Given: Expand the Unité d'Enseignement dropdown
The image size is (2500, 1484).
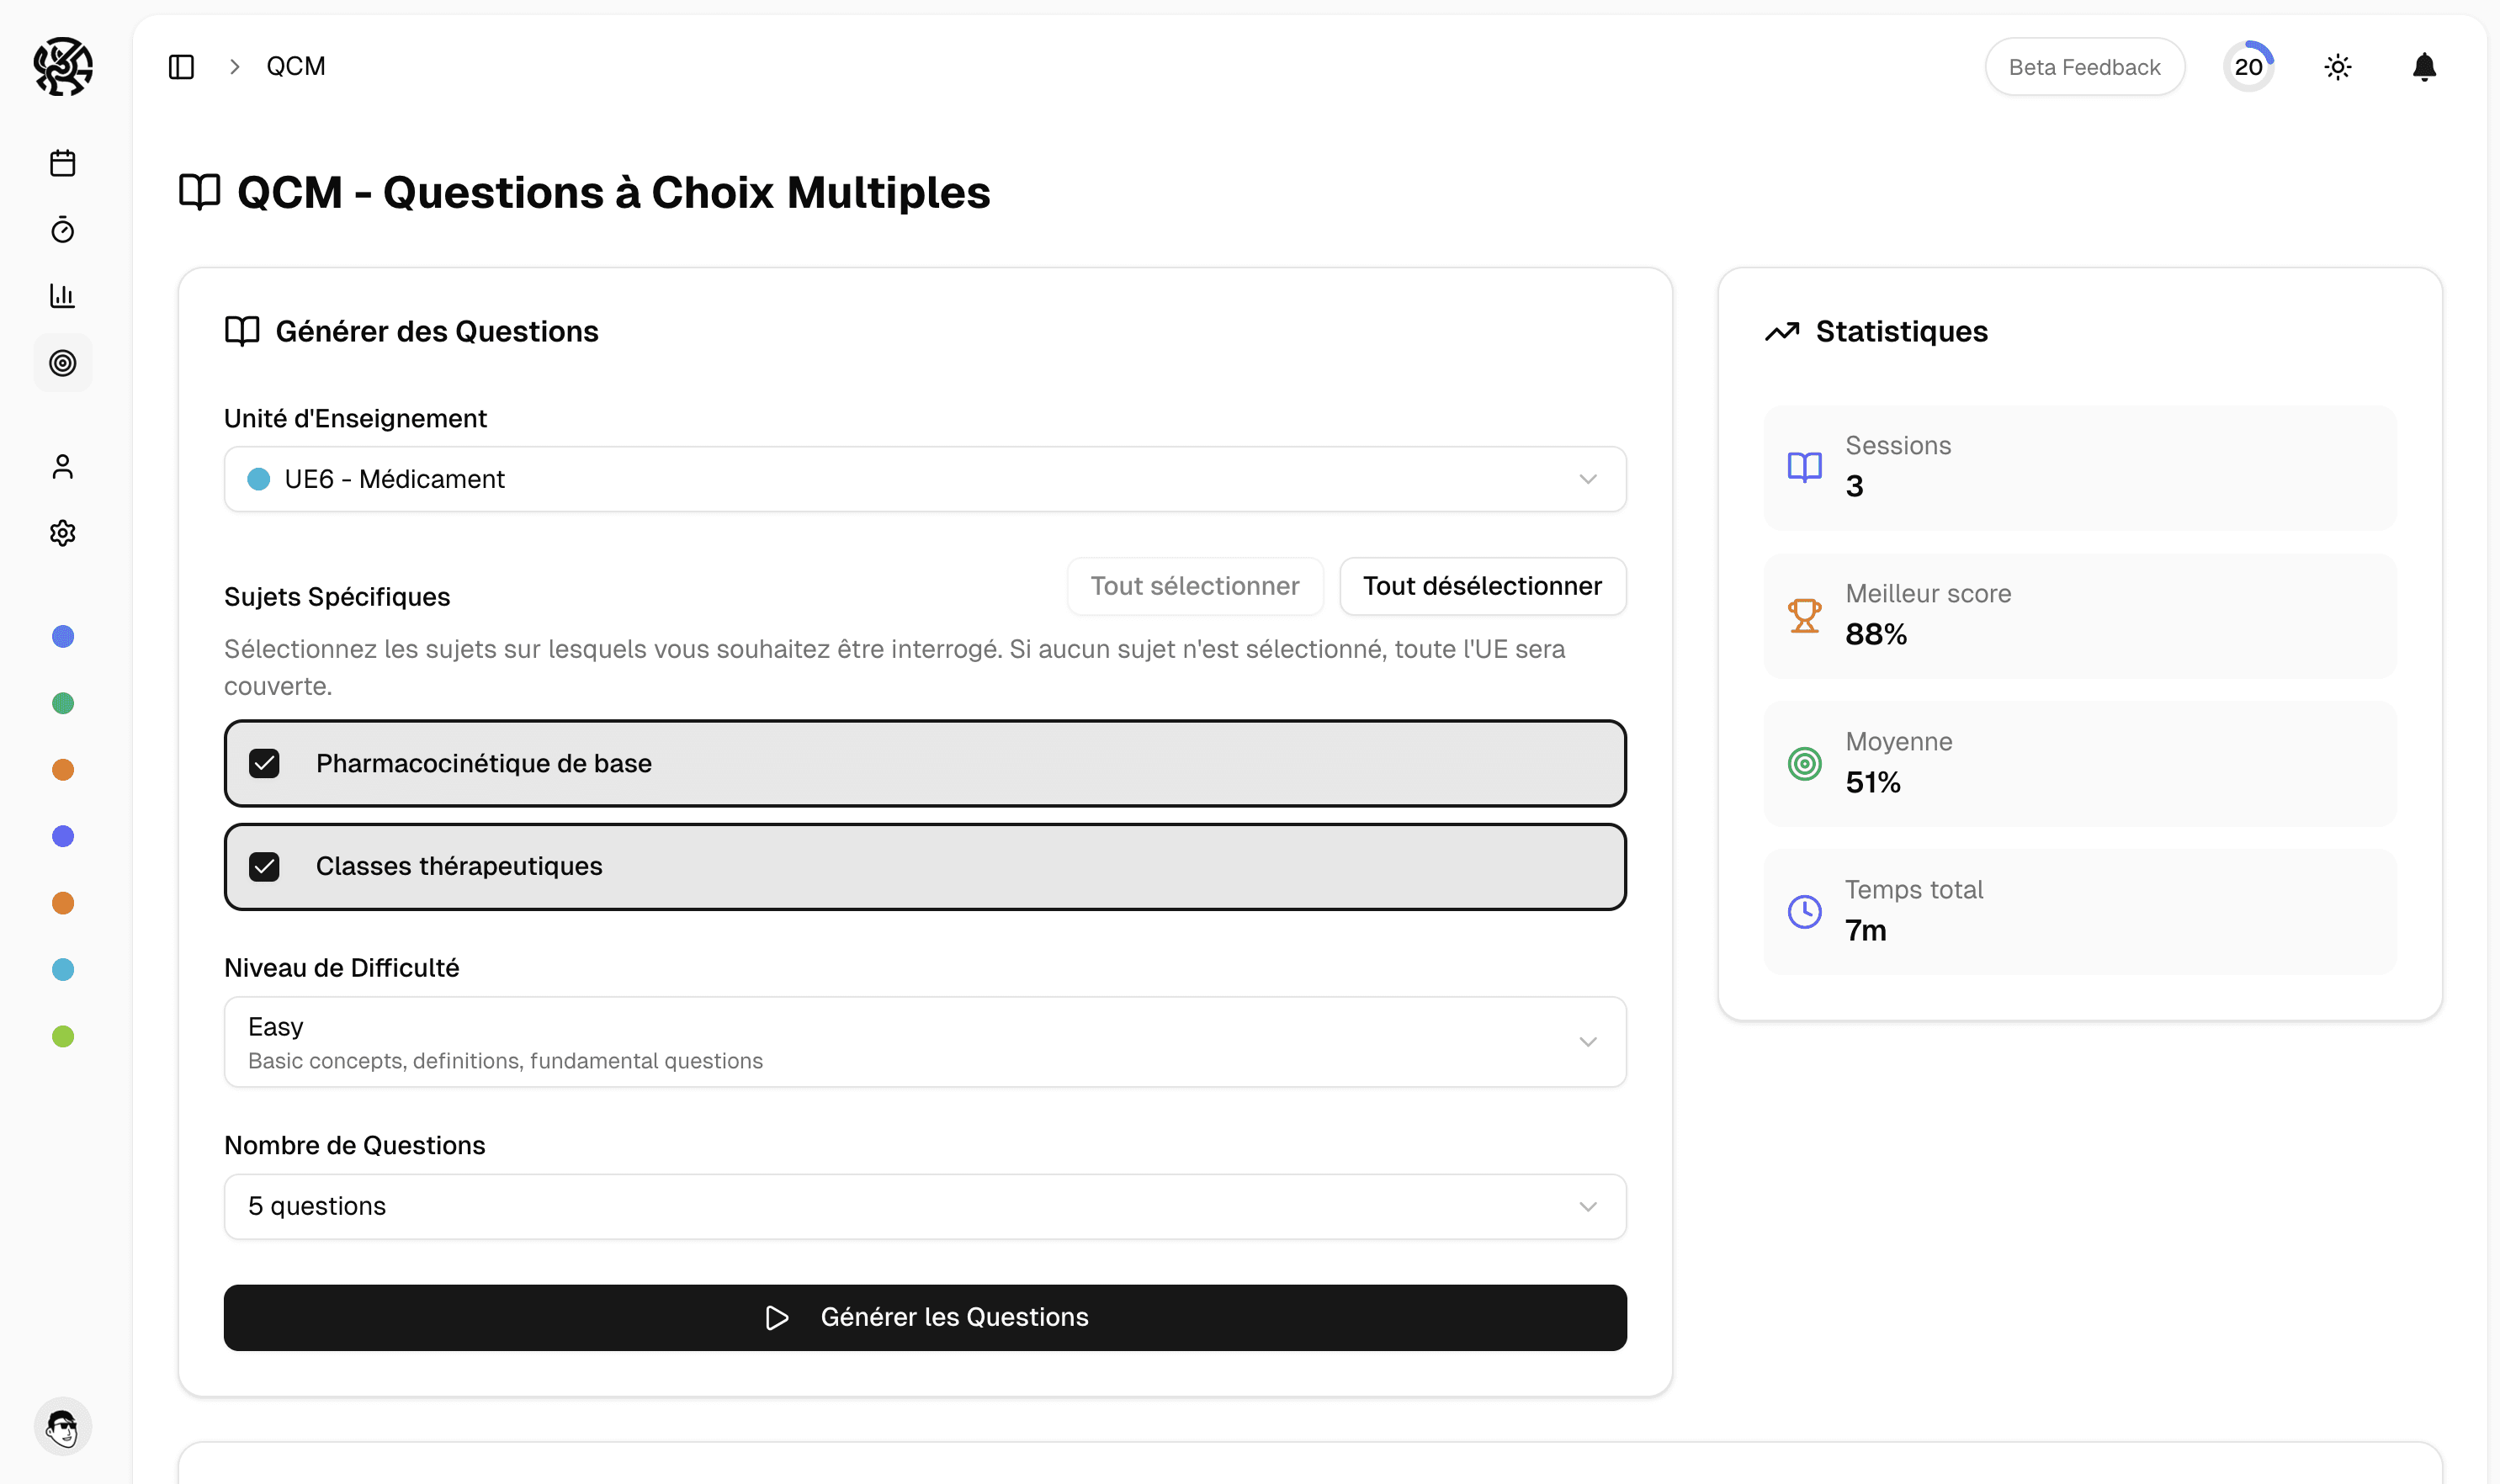Looking at the screenshot, I should pos(924,479).
